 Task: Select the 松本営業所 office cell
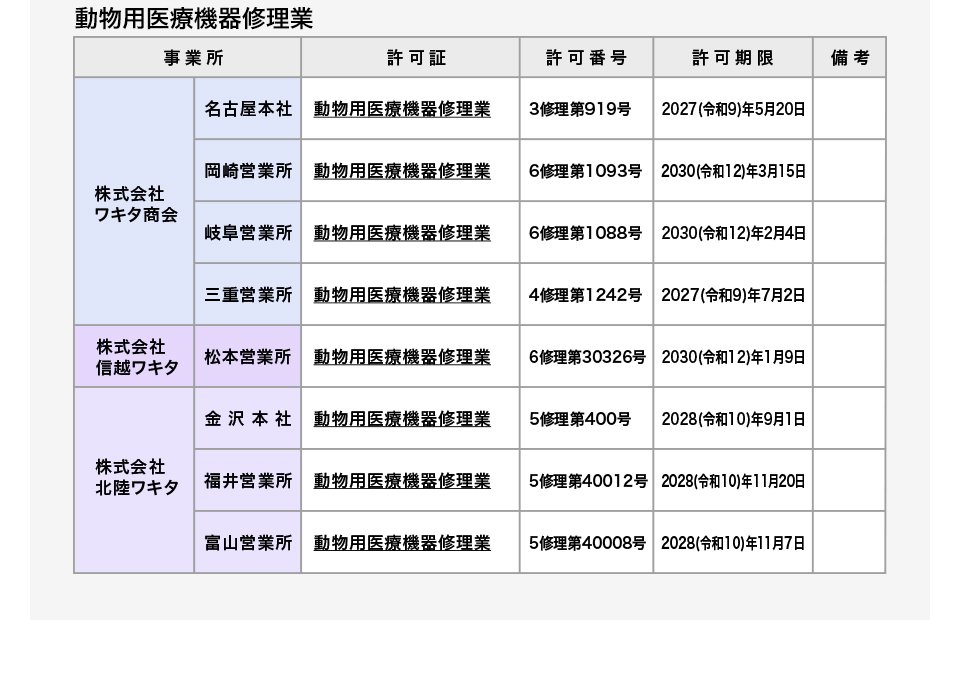click(x=248, y=356)
